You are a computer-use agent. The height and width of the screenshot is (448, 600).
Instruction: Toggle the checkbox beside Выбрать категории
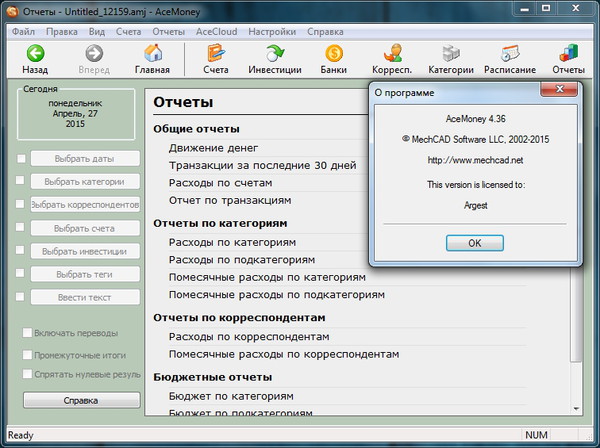coord(21,182)
